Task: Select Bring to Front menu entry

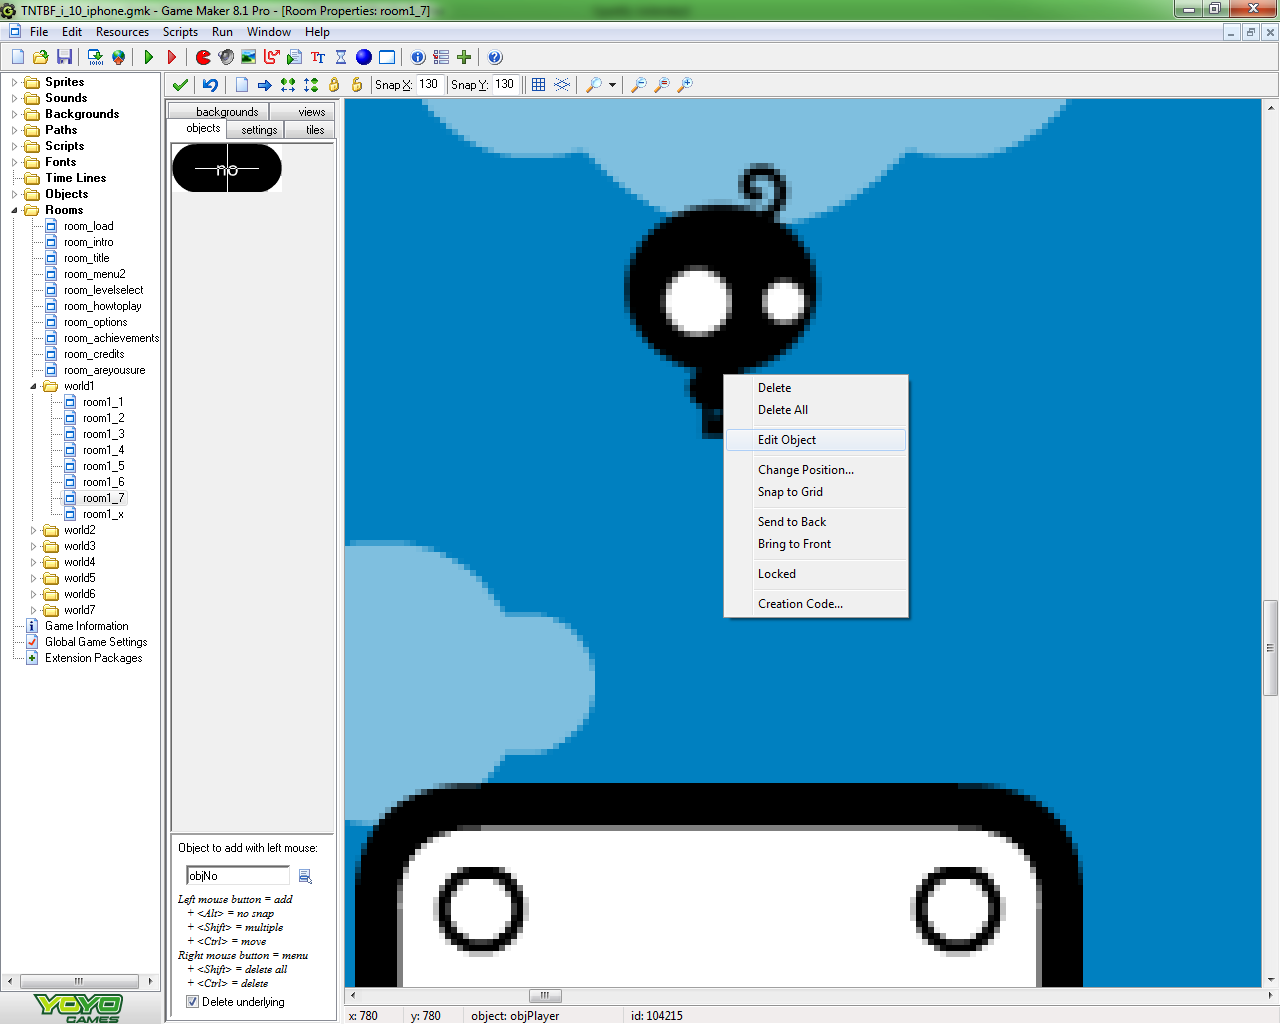Action: pyautogui.click(x=816, y=544)
